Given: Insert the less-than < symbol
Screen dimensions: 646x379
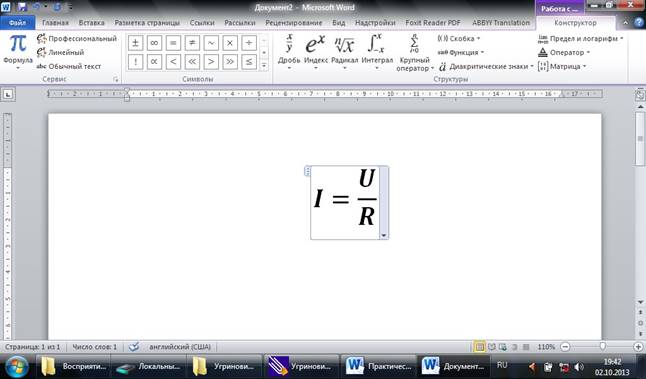Looking at the screenshot, I should coord(173,62).
